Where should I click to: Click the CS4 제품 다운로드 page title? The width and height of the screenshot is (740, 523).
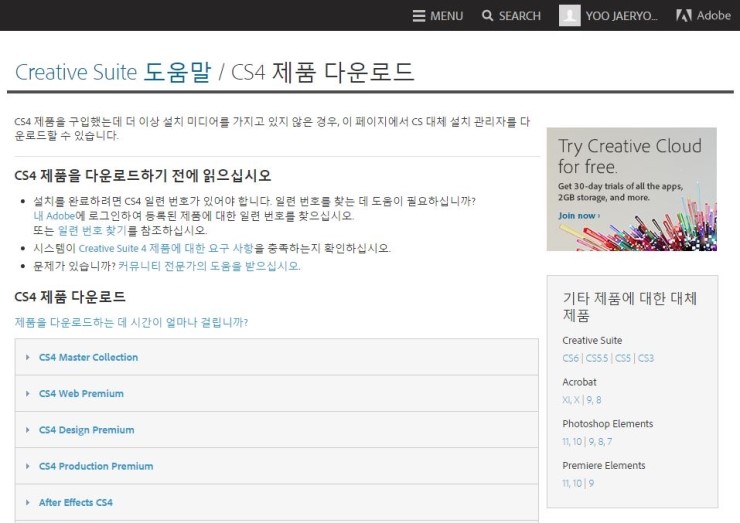[x=323, y=72]
